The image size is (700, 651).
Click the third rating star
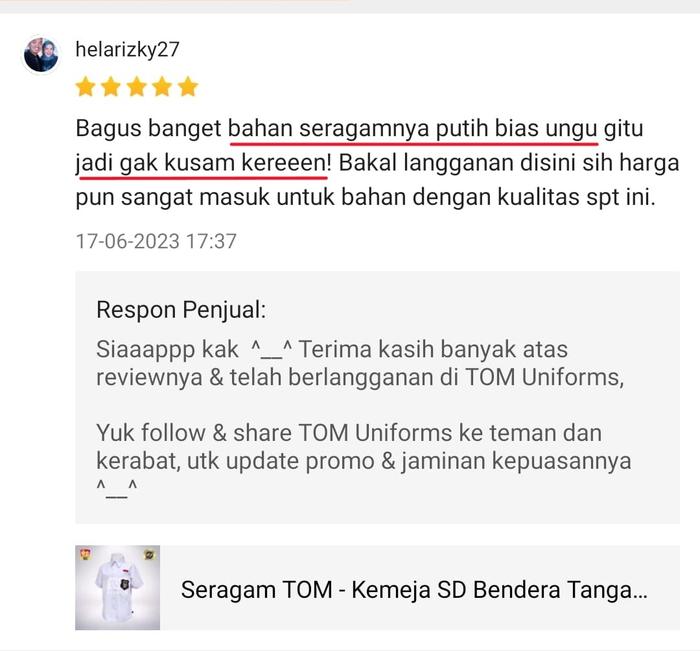coord(137,87)
